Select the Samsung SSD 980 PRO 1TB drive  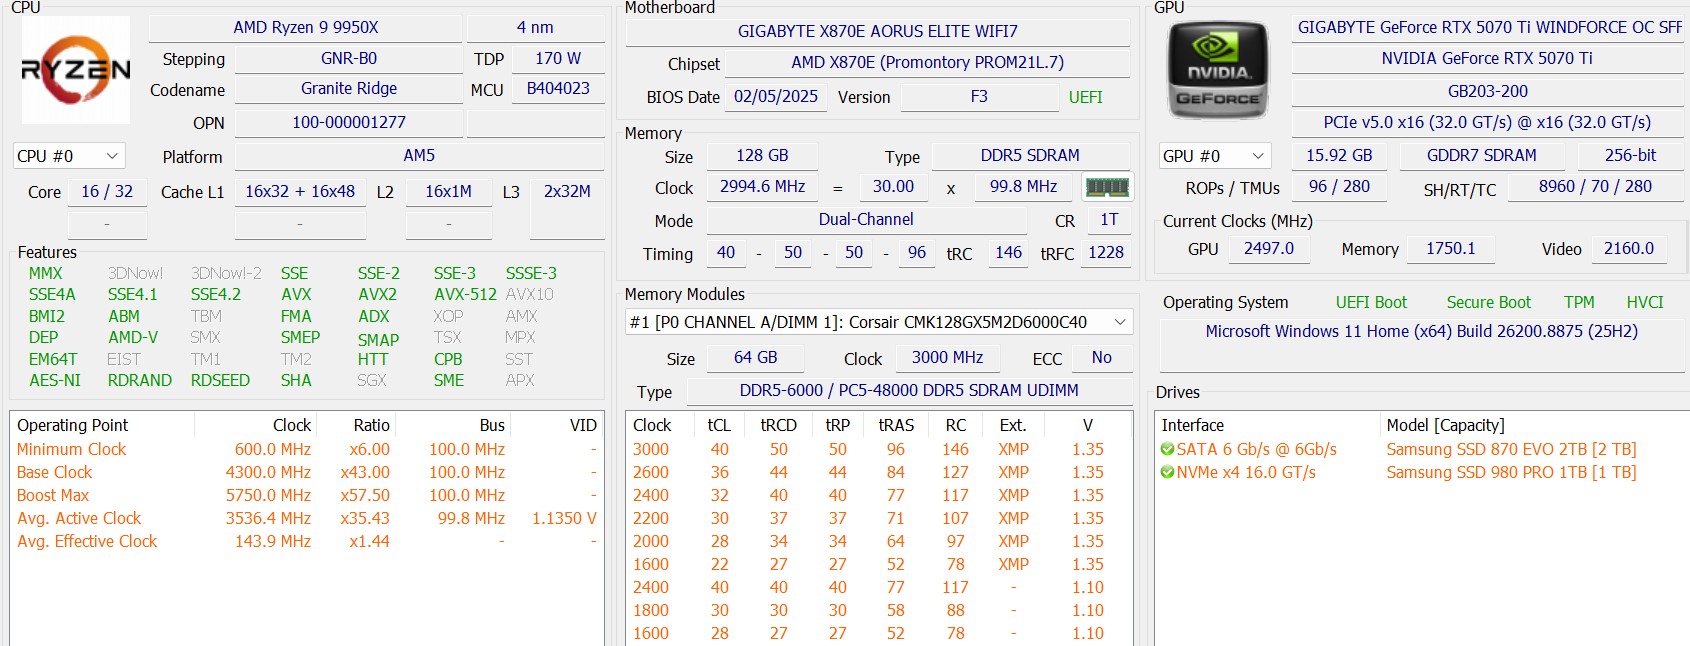pos(1421,472)
